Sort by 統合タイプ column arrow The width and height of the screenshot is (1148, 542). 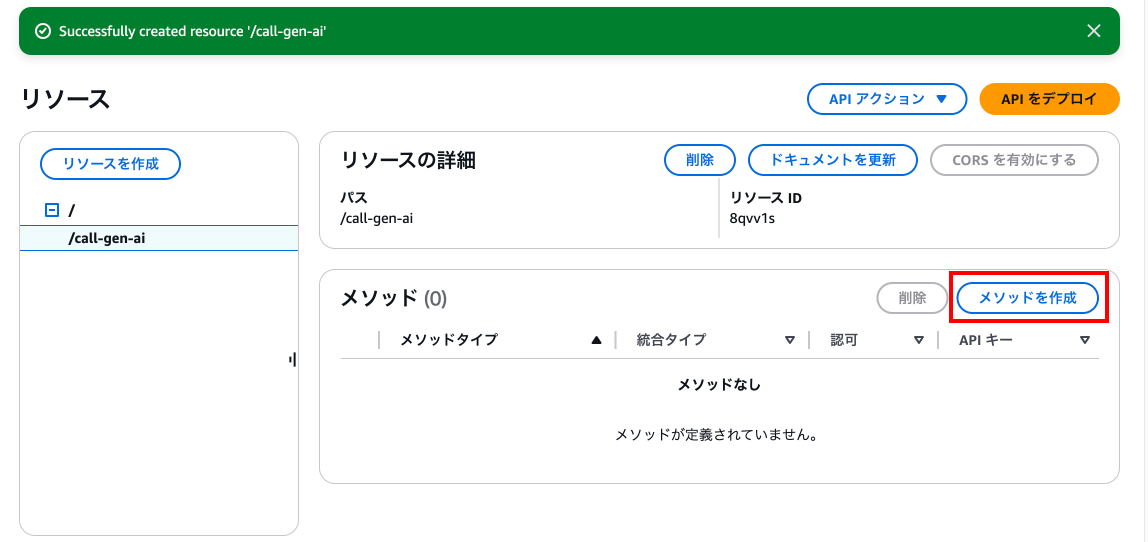point(789,340)
